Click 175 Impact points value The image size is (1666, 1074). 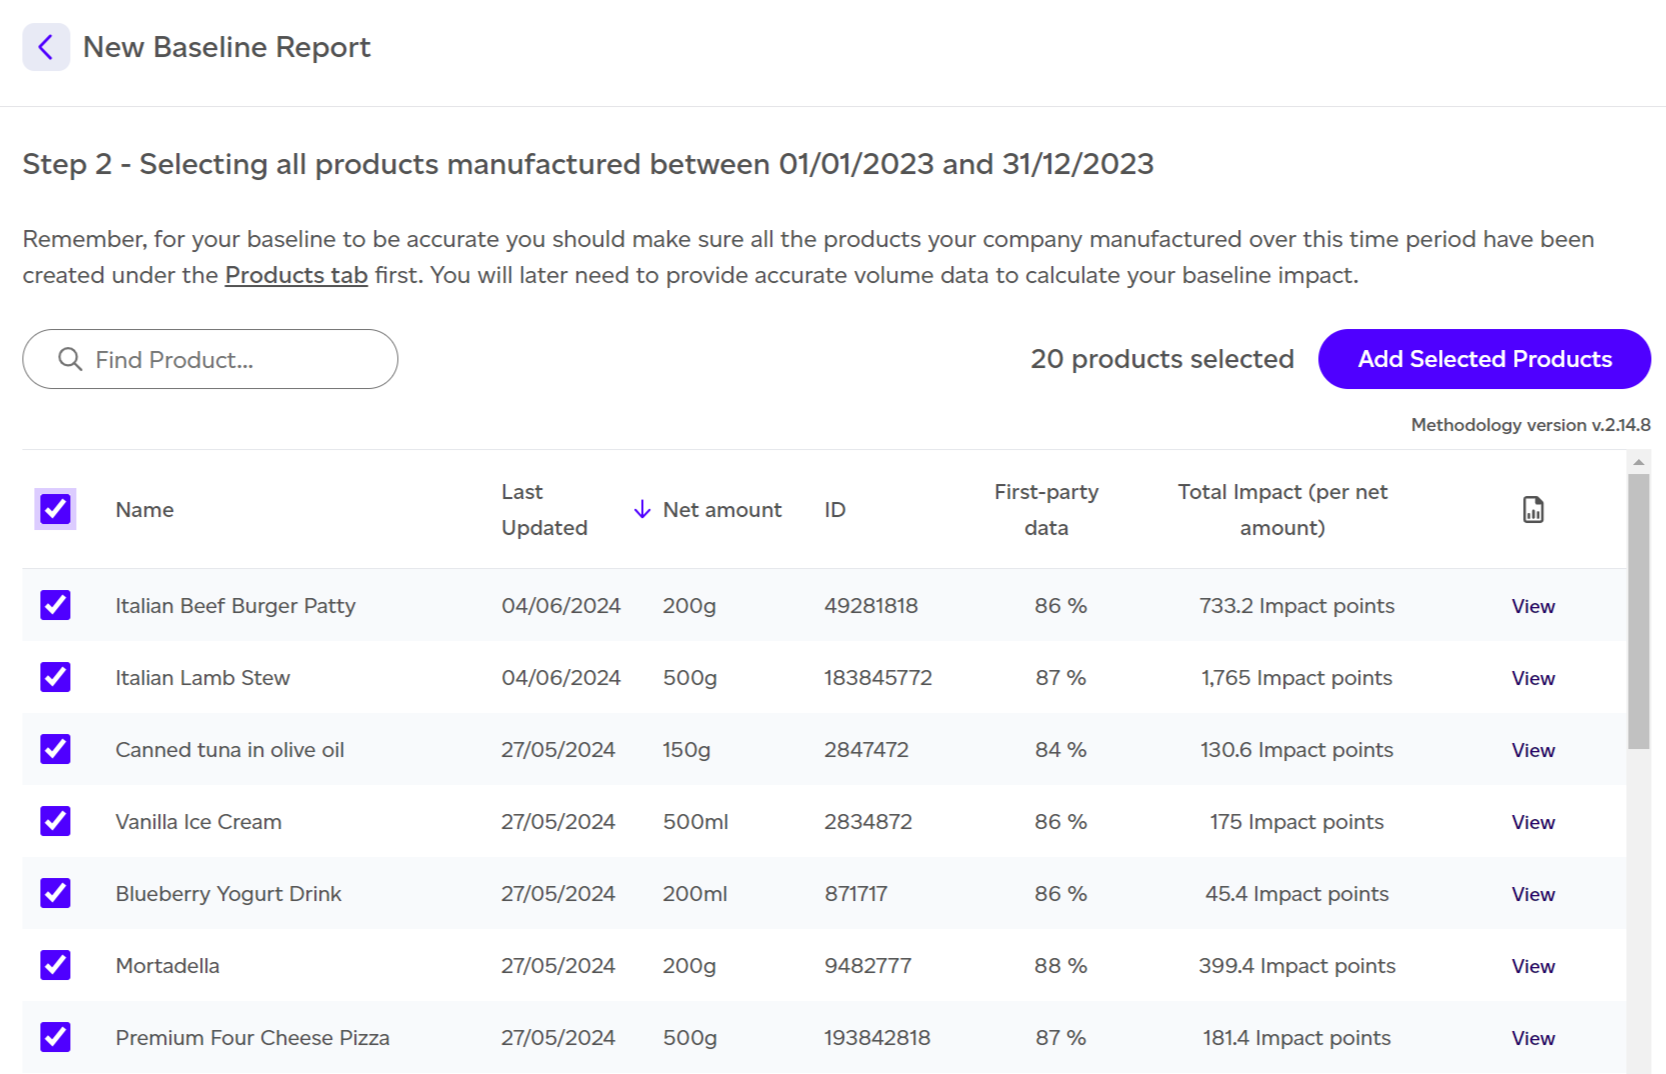coord(1296,822)
